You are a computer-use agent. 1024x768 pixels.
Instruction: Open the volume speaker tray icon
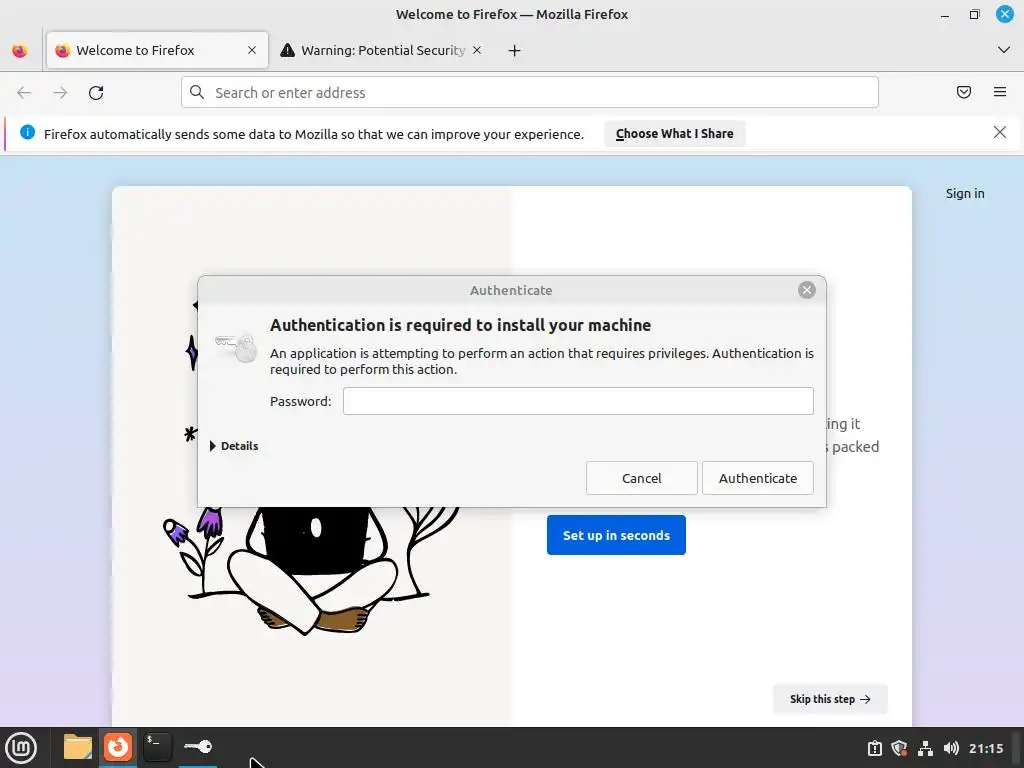pyautogui.click(x=951, y=748)
